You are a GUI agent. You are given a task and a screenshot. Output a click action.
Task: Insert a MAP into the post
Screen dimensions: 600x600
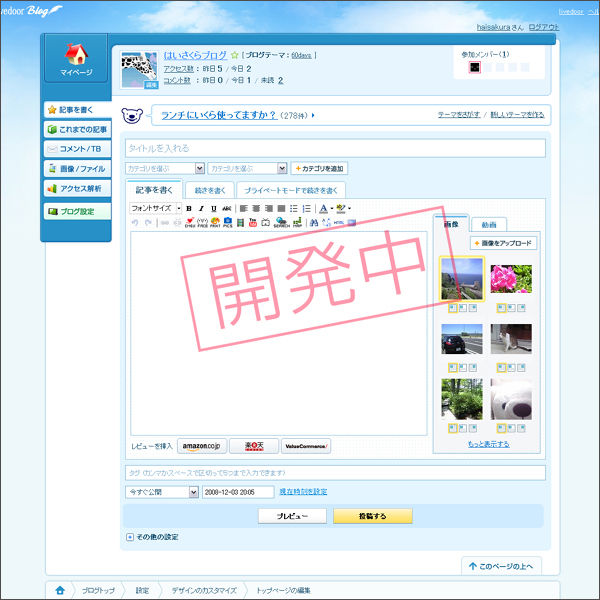click(x=297, y=222)
